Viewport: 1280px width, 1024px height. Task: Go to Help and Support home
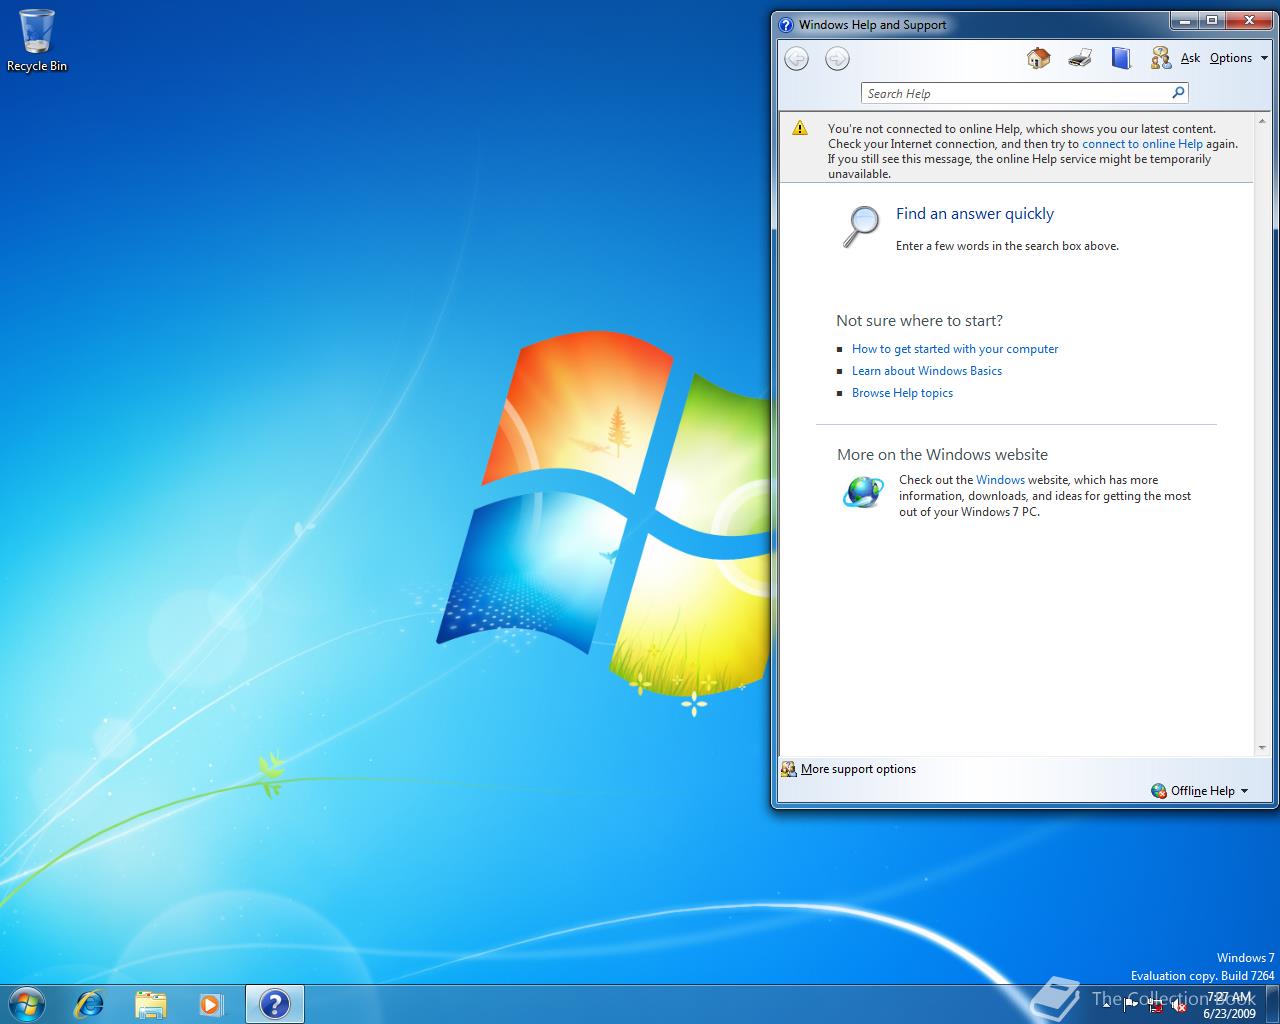(x=1038, y=58)
